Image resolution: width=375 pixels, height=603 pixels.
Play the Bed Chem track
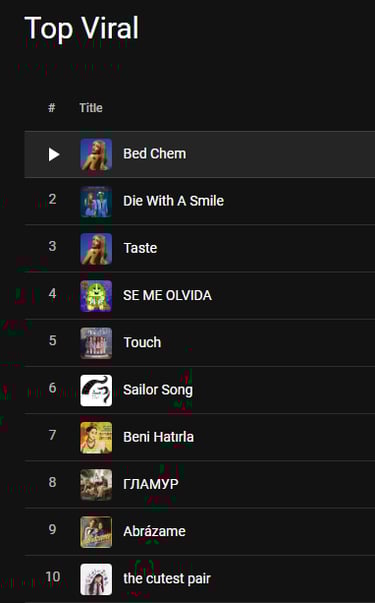(x=54, y=154)
